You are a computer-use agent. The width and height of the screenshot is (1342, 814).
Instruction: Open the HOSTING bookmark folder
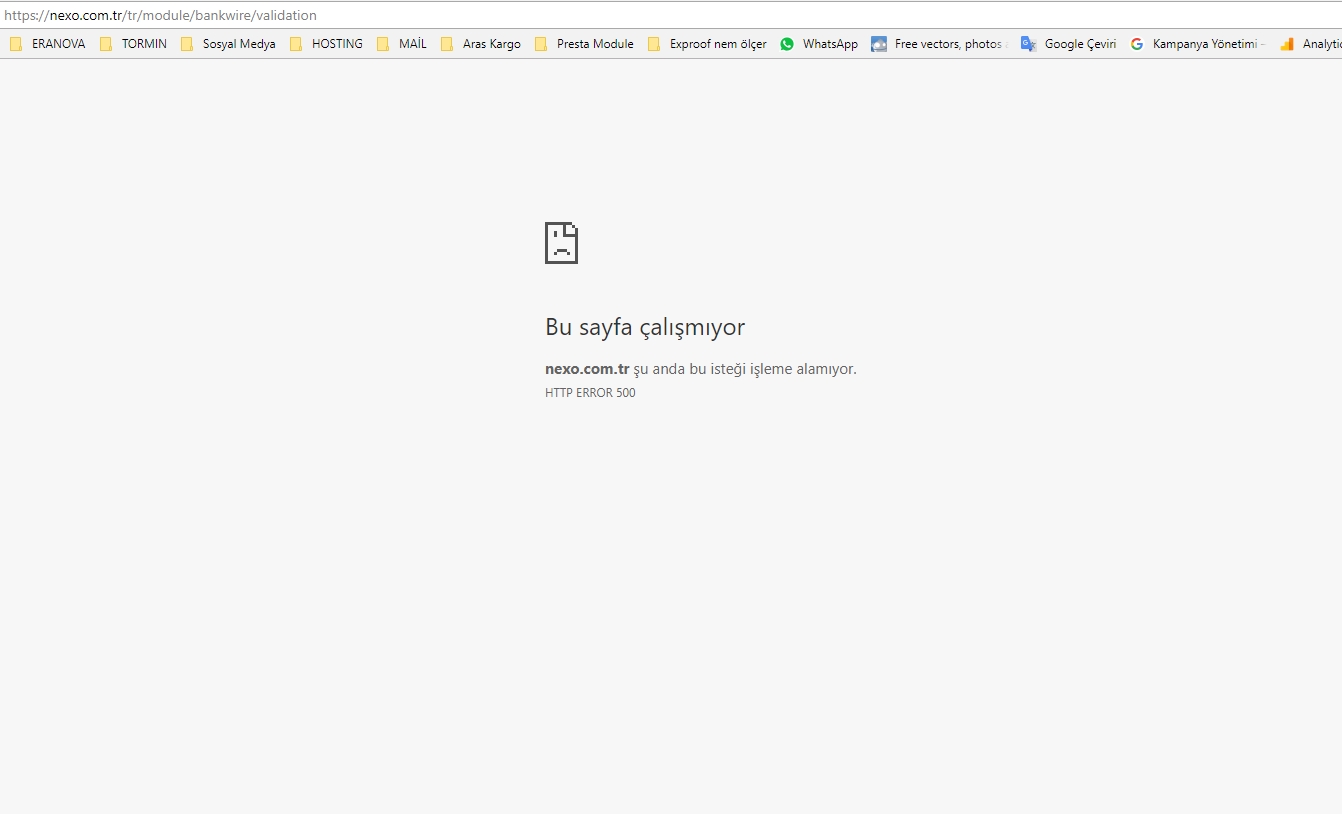pyautogui.click(x=326, y=44)
